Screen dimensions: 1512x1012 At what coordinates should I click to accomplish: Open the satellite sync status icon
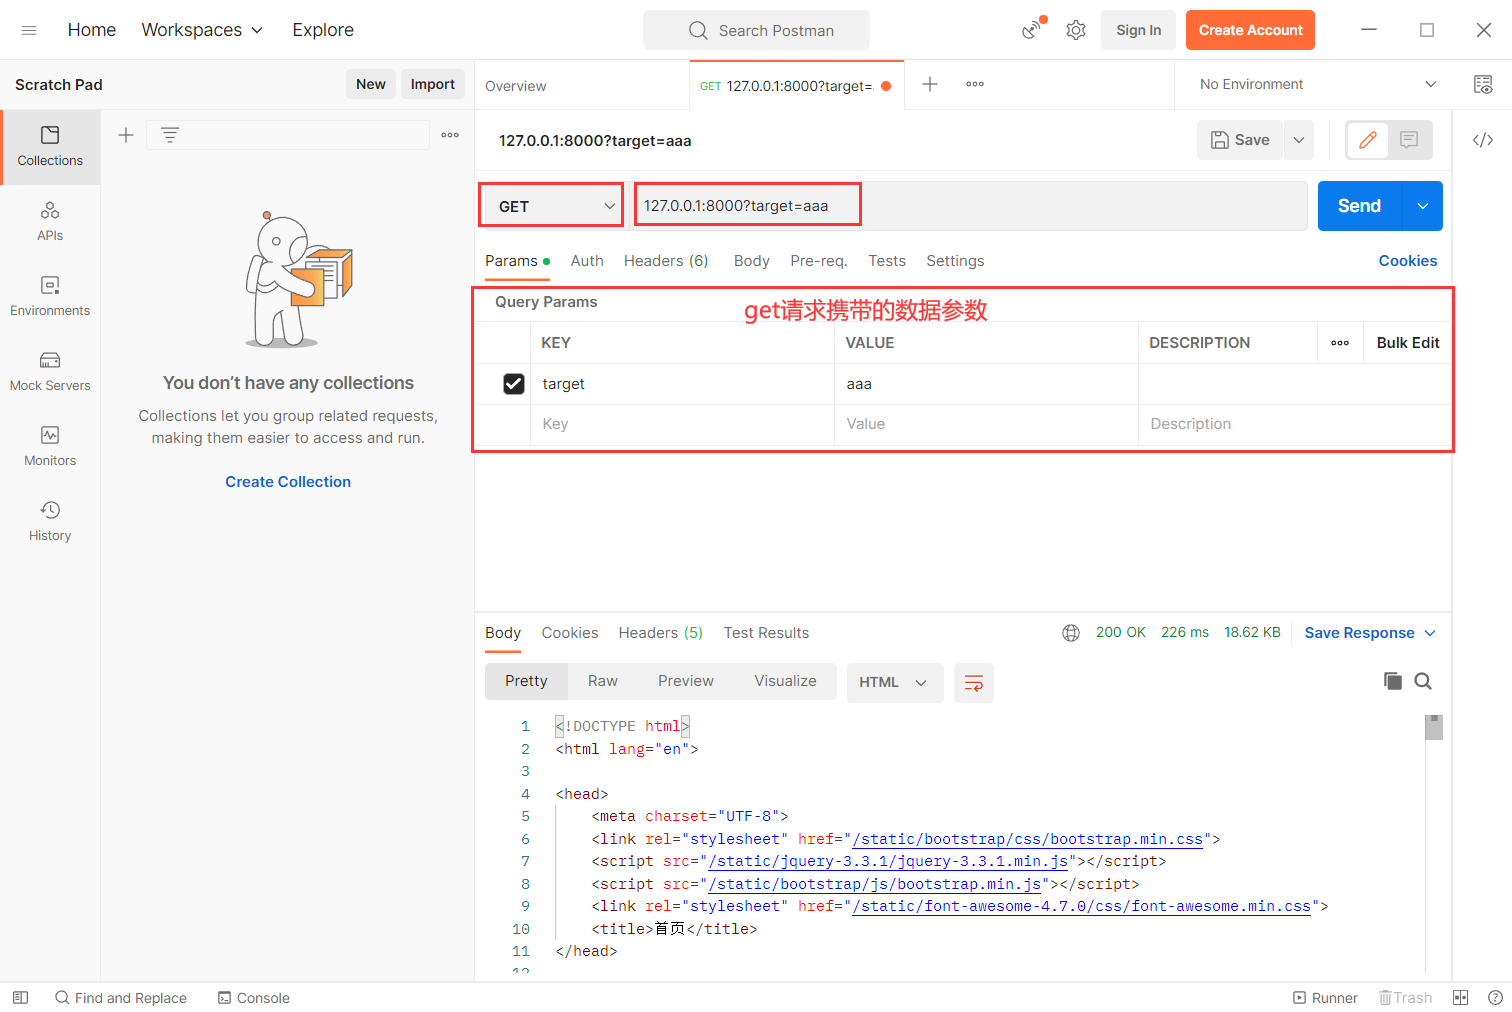(1033, 29)
